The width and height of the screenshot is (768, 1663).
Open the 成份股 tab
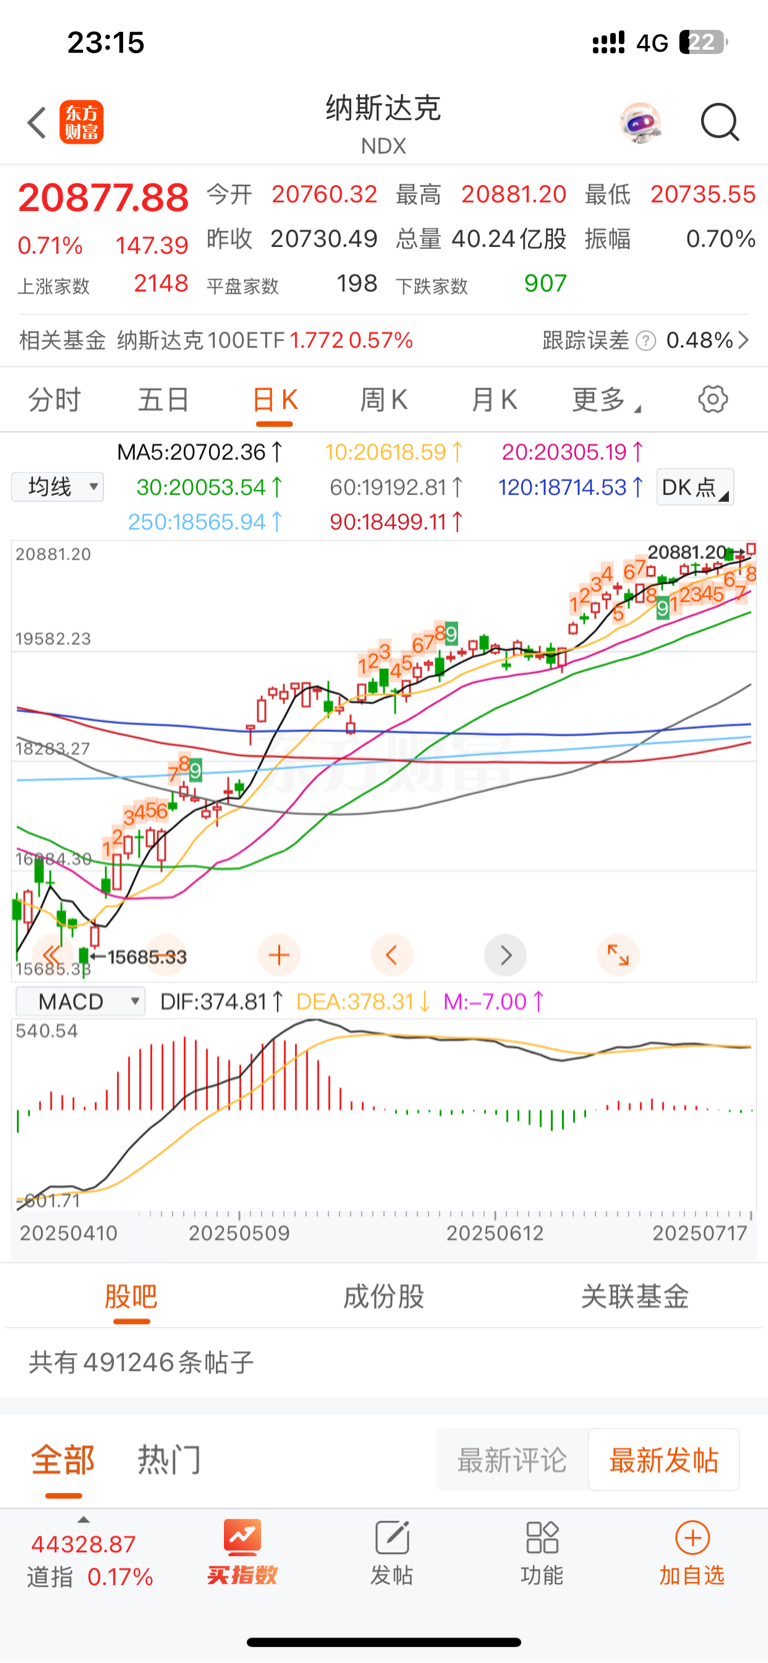point(384,1297)
